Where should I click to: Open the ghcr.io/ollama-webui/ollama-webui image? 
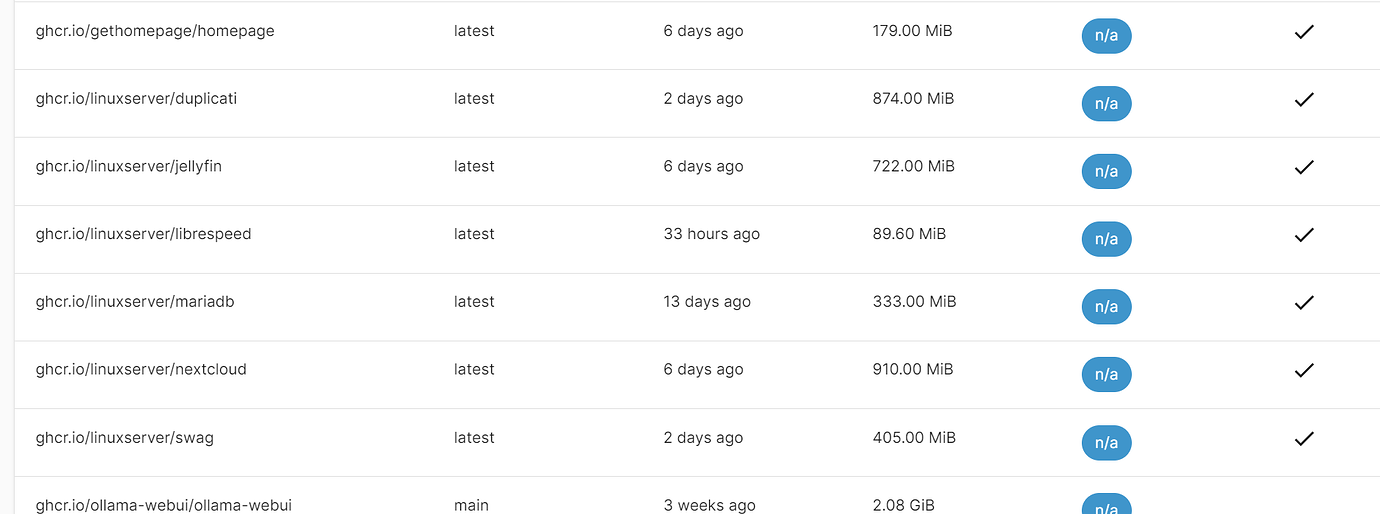pos(164,505)
